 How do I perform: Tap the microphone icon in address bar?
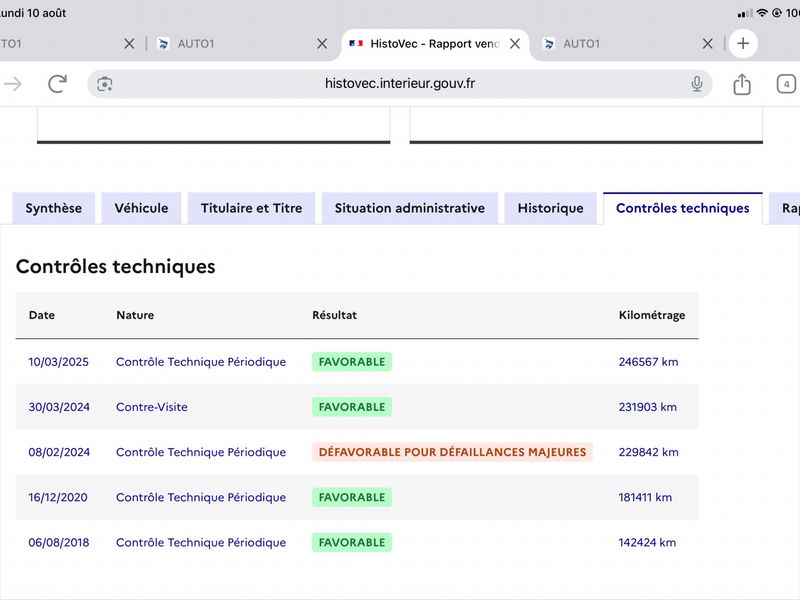coord(696,84)
